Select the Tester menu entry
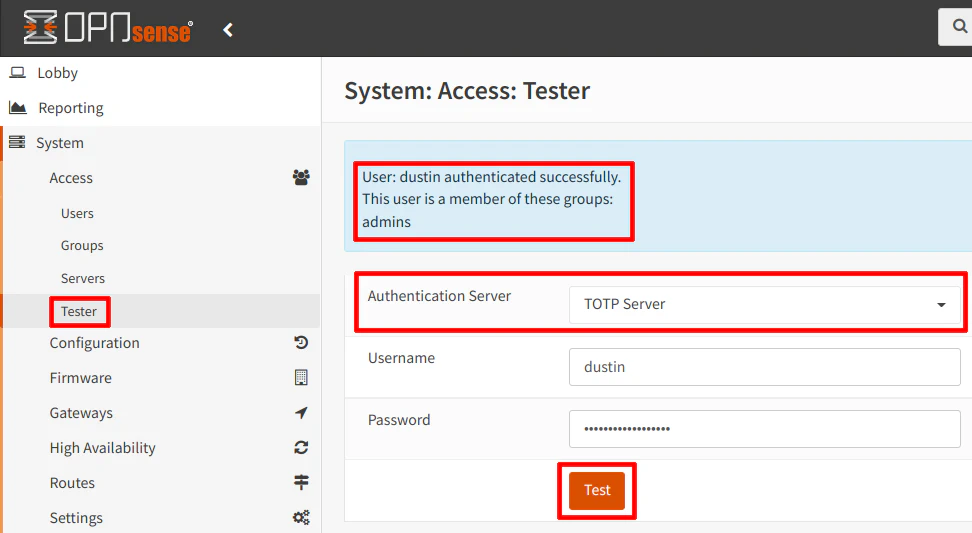This screenshot has height=533, width=972. [79, 311]
